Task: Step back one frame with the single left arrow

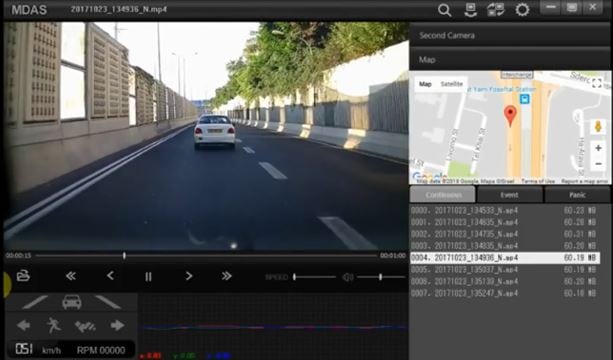Action: 111,276
